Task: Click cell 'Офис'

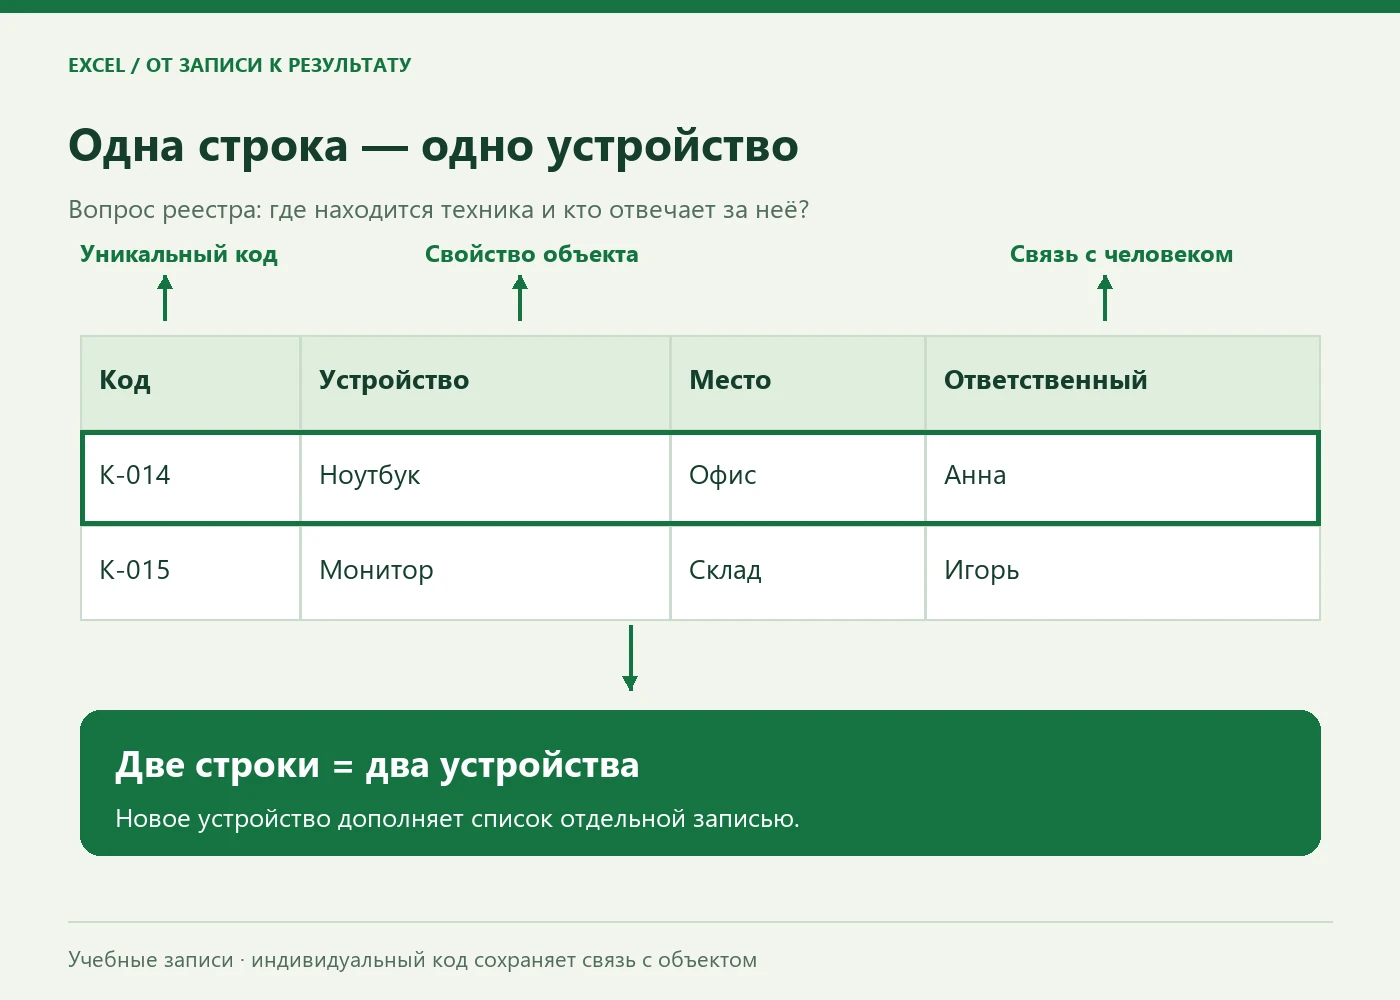Action: click(x=798, y=477)
